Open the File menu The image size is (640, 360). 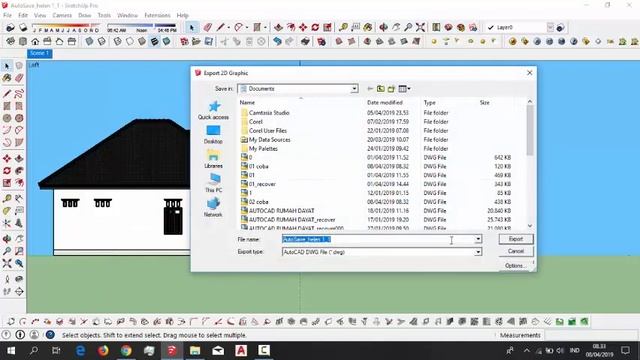[x=7, y=15]
